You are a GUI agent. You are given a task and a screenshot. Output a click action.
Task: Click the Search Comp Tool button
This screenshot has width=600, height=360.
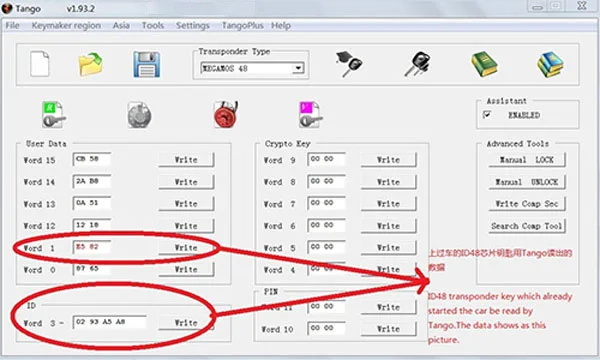point(527,226)
